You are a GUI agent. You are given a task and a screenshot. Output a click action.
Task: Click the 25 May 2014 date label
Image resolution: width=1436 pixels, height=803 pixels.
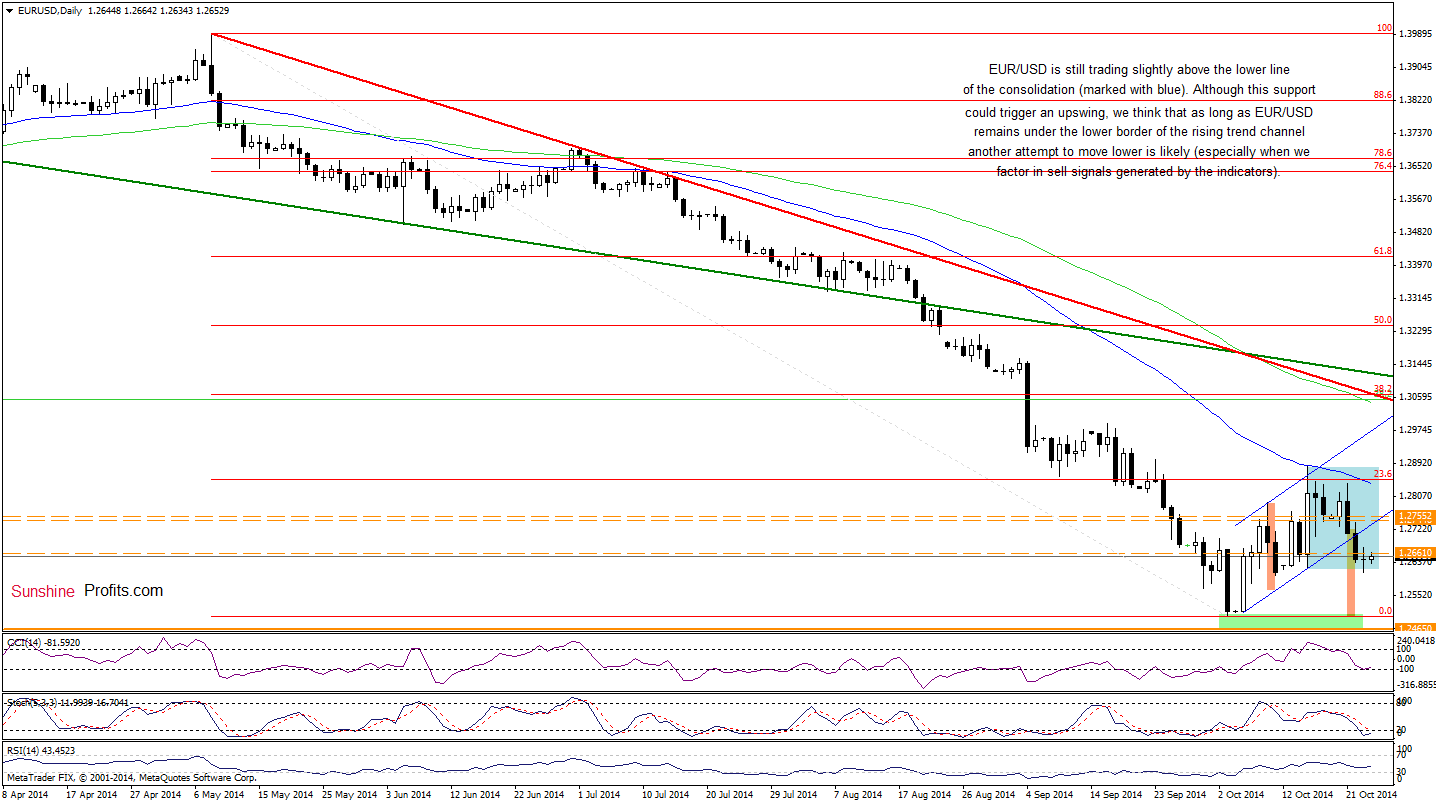(x=348, y=794)
